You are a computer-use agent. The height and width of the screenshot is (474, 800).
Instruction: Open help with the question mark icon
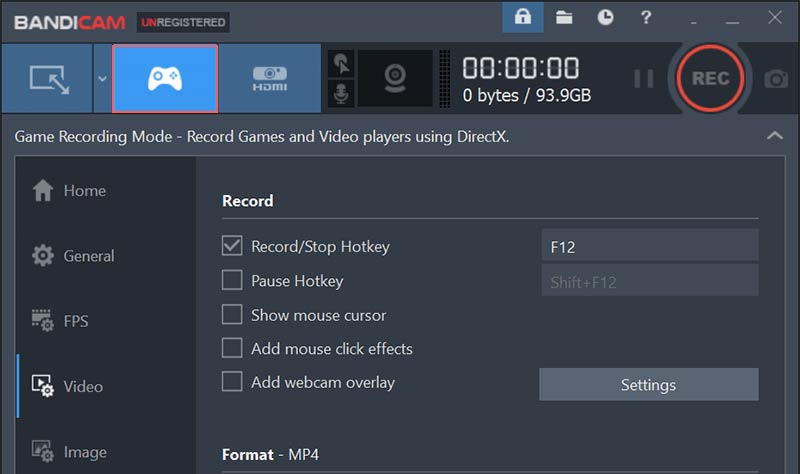coord(646,17)
